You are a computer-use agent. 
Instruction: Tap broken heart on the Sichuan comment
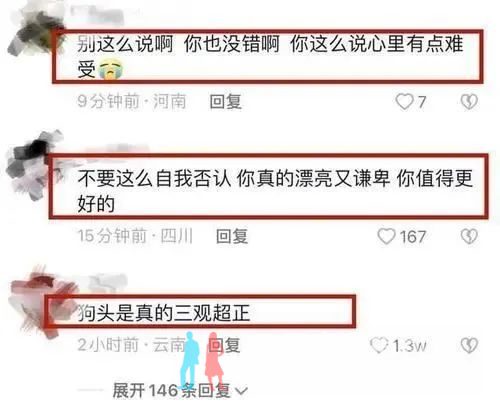click(x=469, y=236)
